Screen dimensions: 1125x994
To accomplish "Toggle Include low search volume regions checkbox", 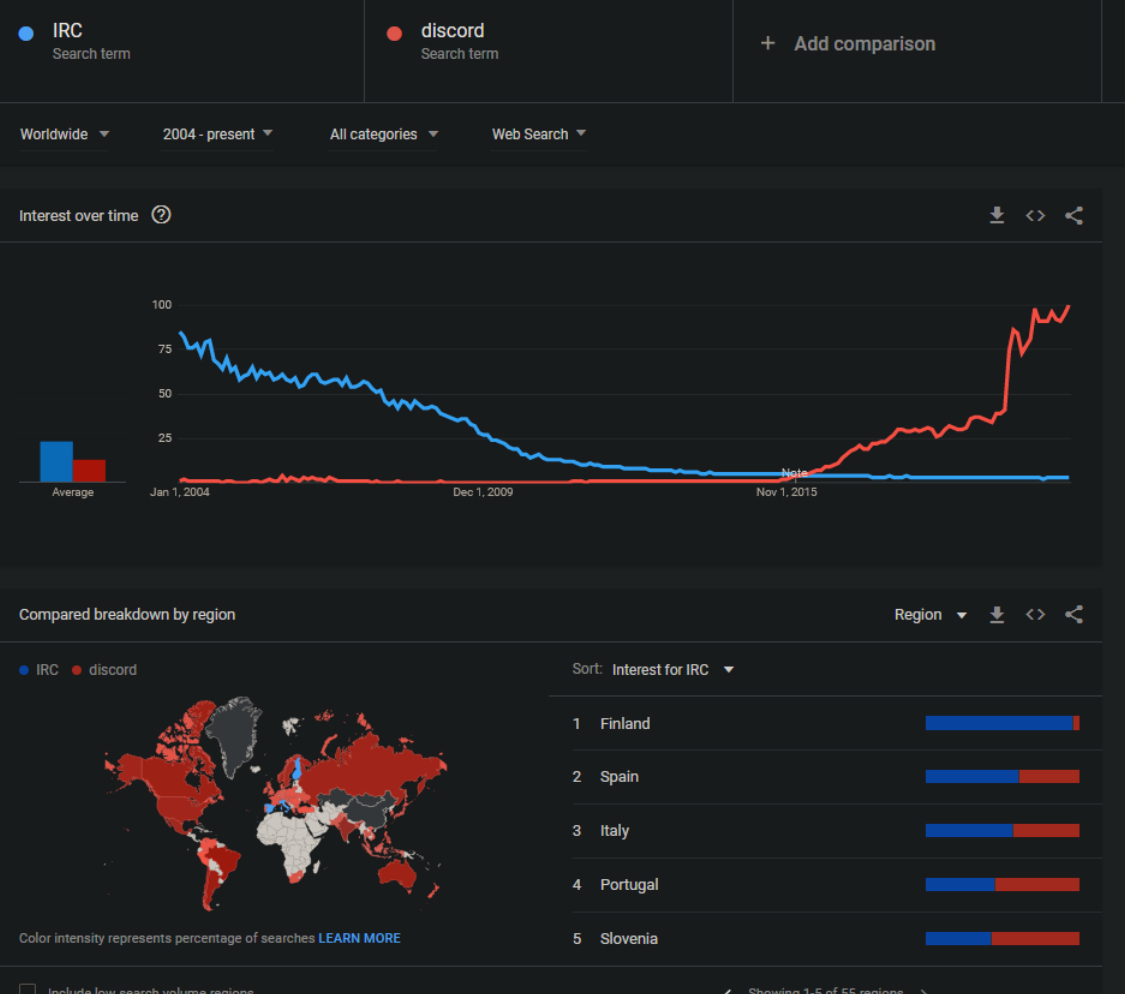I will click(x=27, y=989).
